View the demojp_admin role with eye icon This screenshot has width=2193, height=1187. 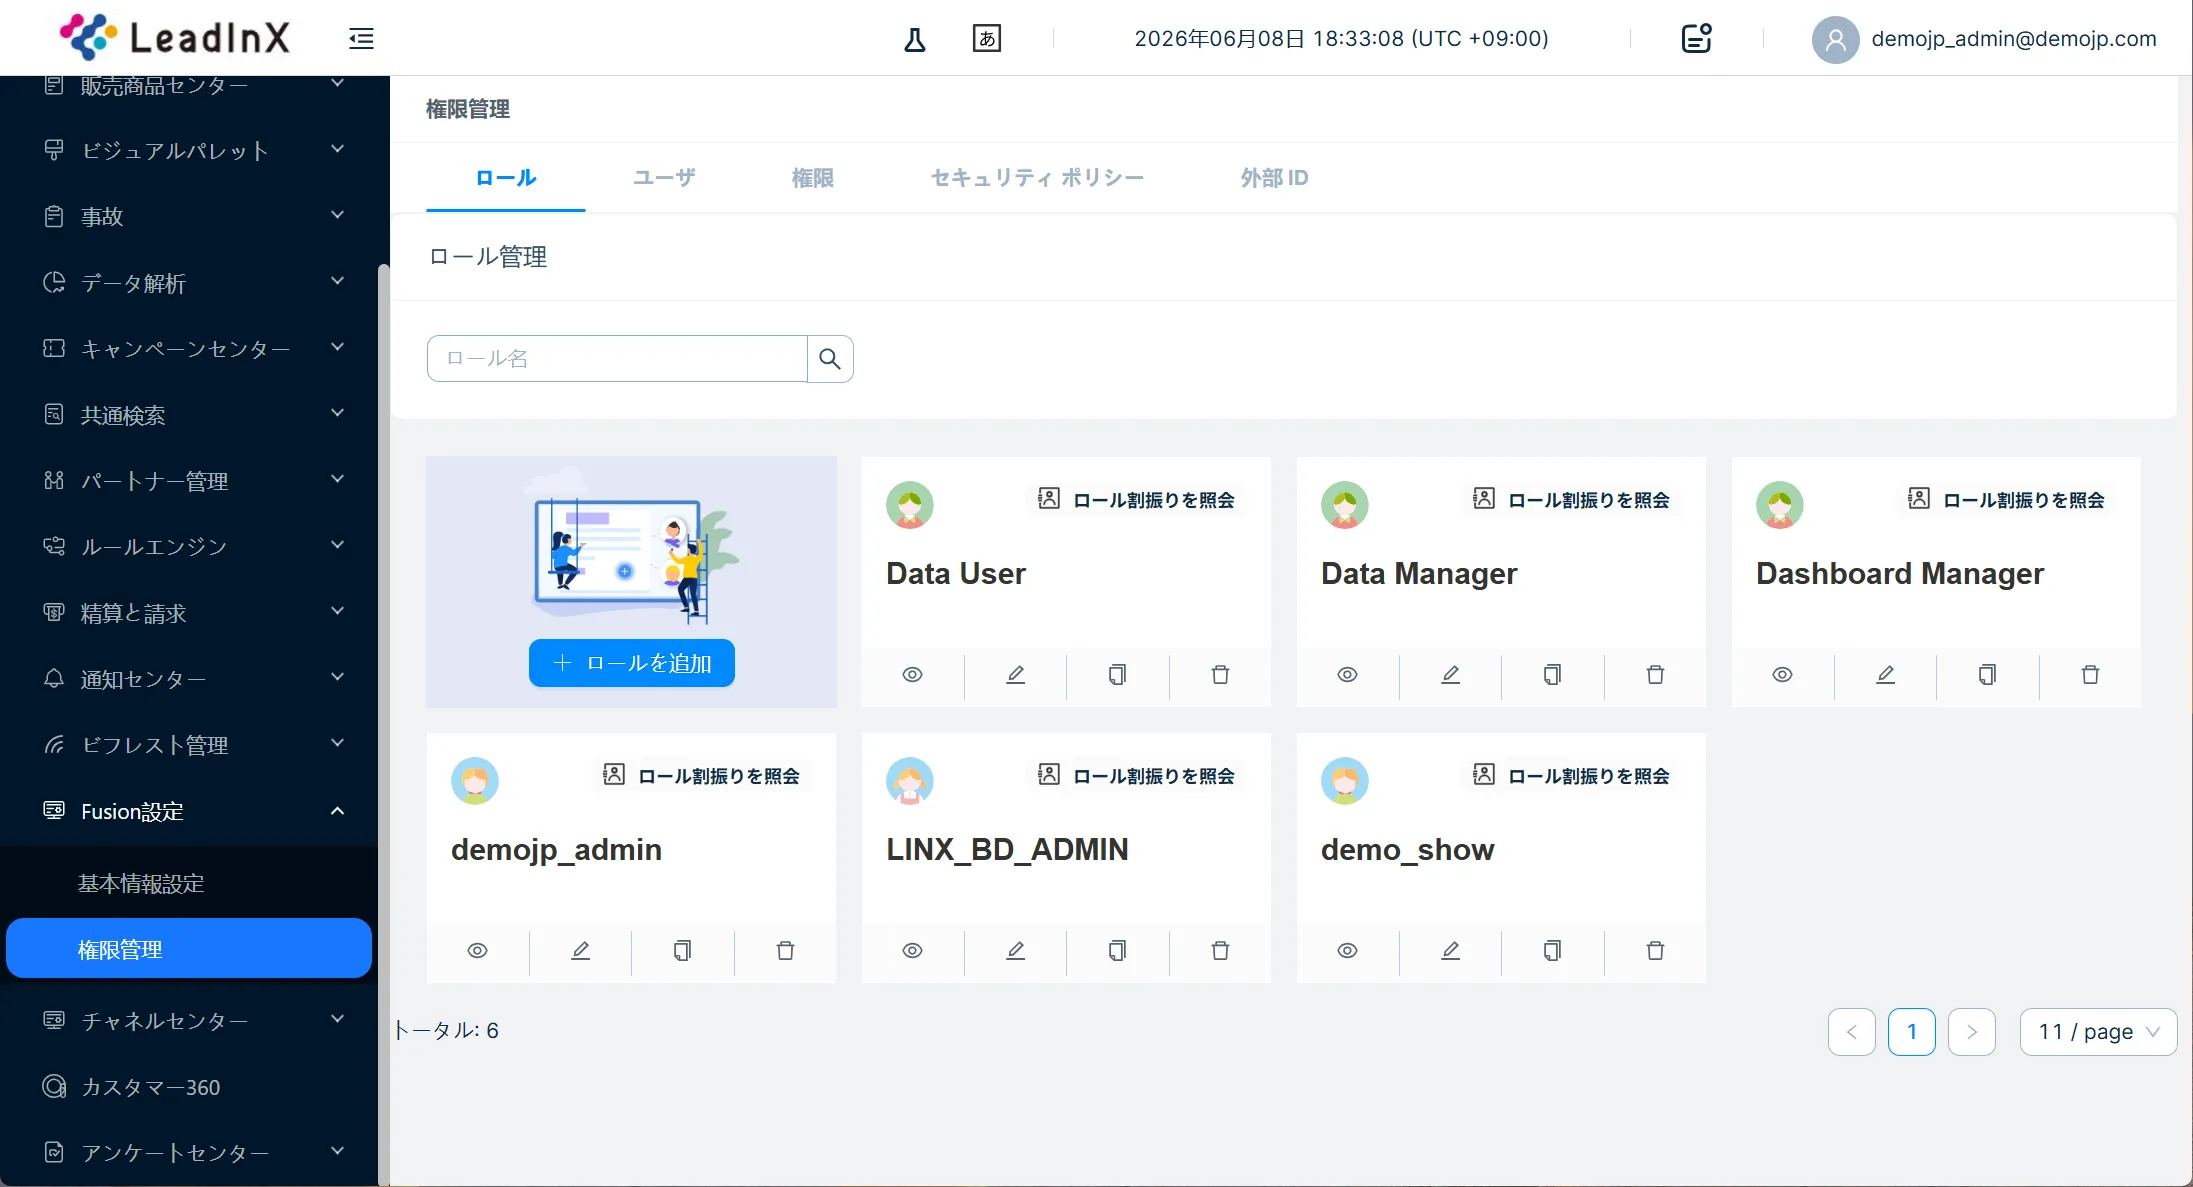pyautogui.click(x=477, y=951)
